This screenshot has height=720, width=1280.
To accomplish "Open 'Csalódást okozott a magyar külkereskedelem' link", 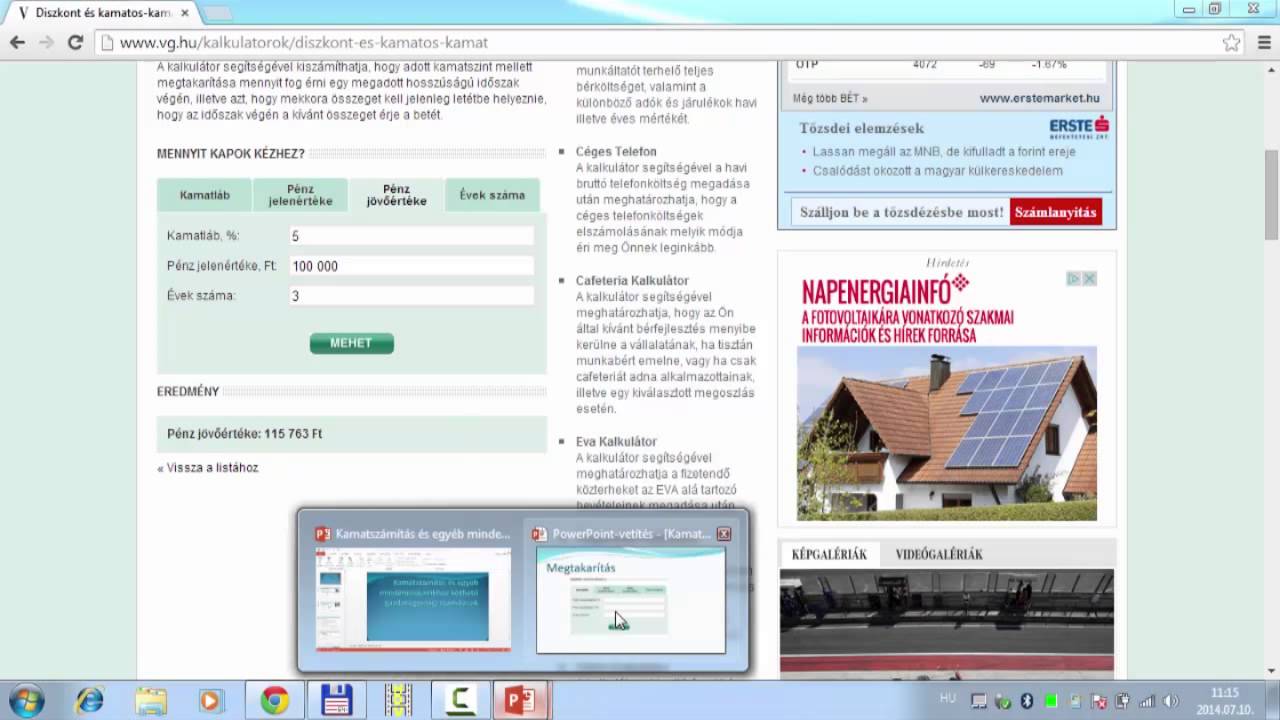I will (938, 171).
